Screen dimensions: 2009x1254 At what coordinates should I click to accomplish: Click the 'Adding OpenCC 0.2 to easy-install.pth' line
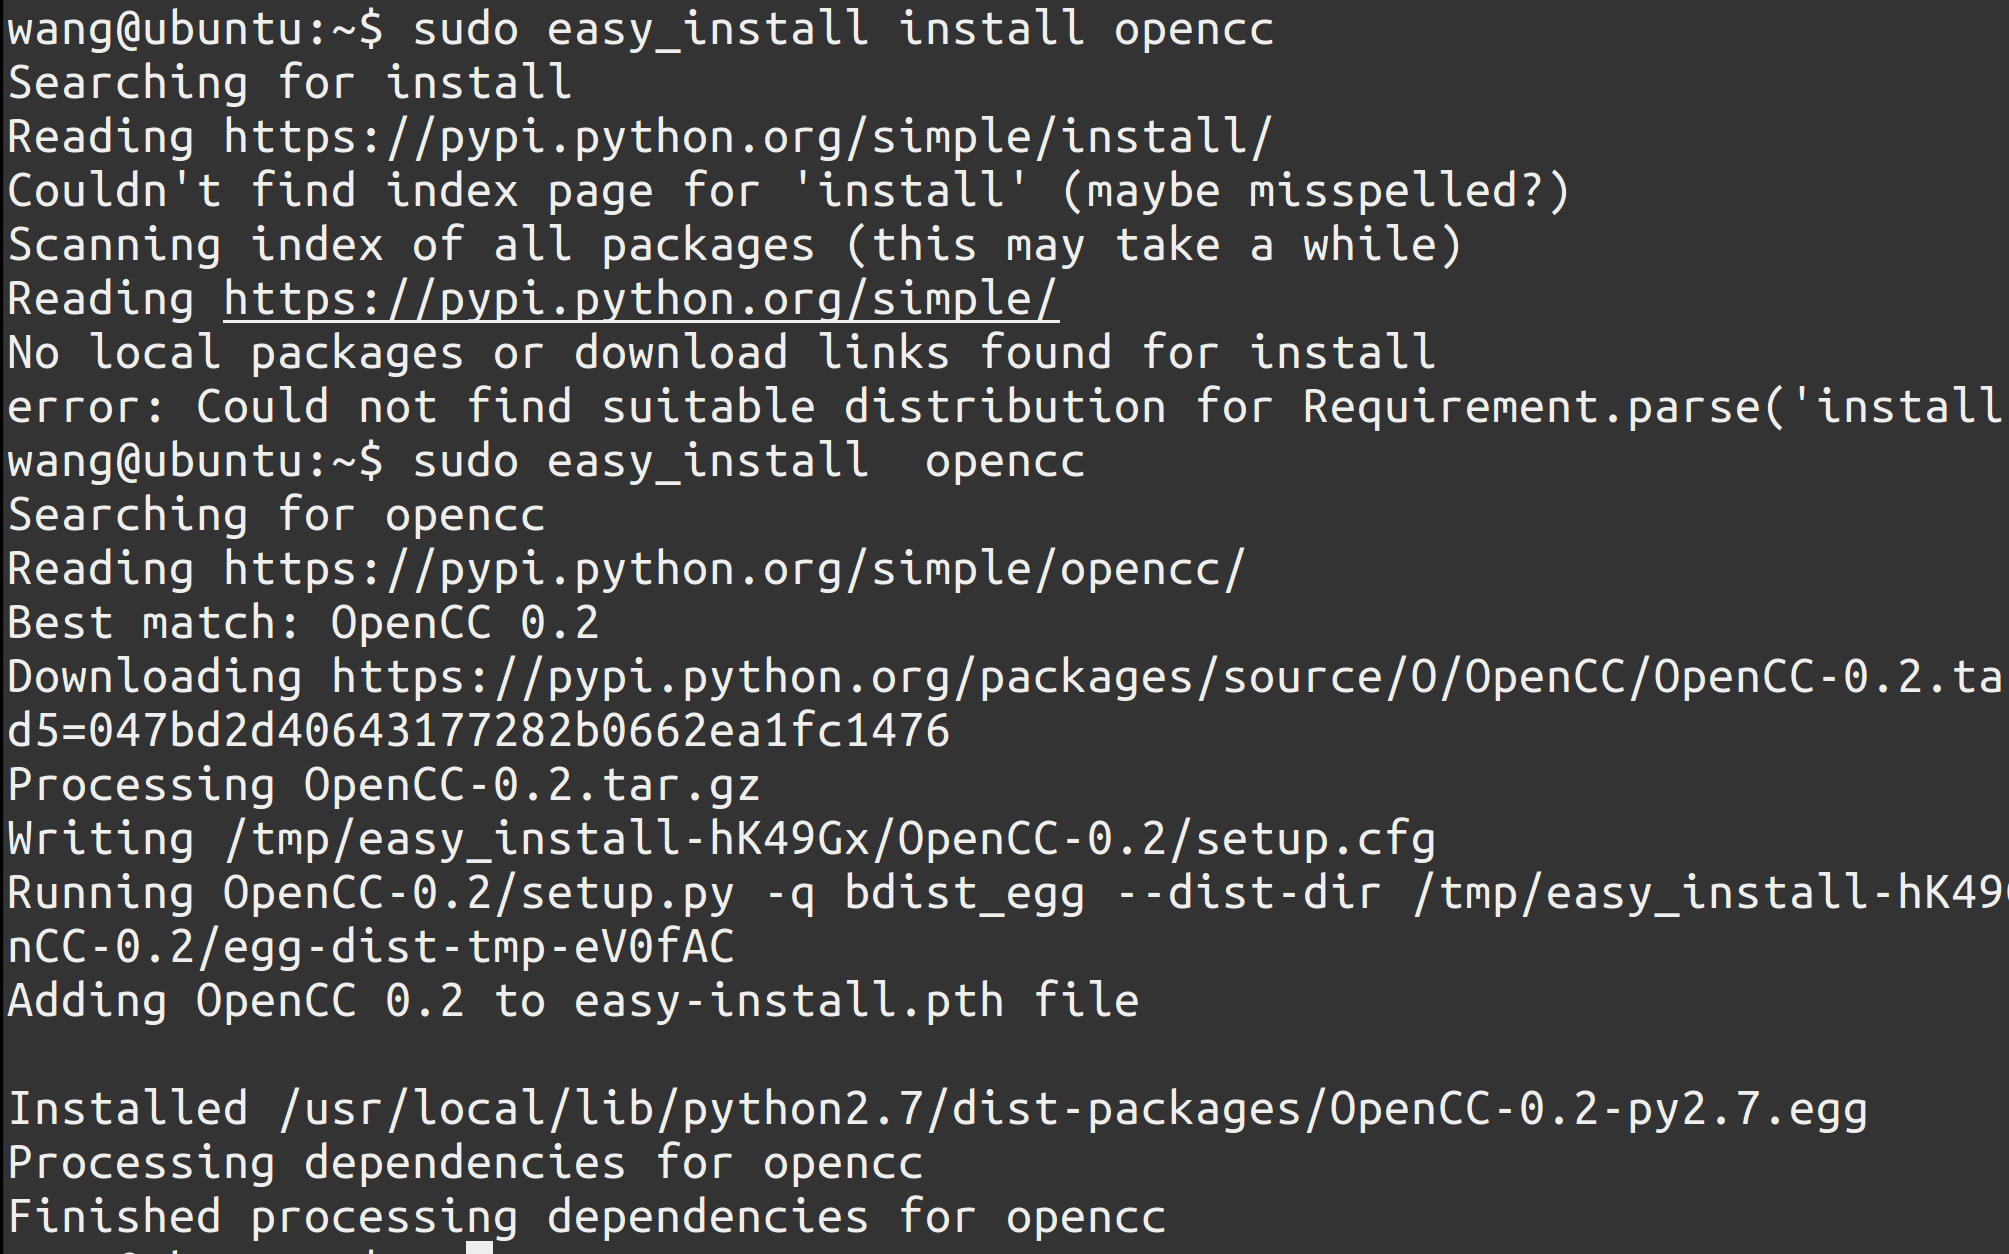click(x=573, y=1001)
